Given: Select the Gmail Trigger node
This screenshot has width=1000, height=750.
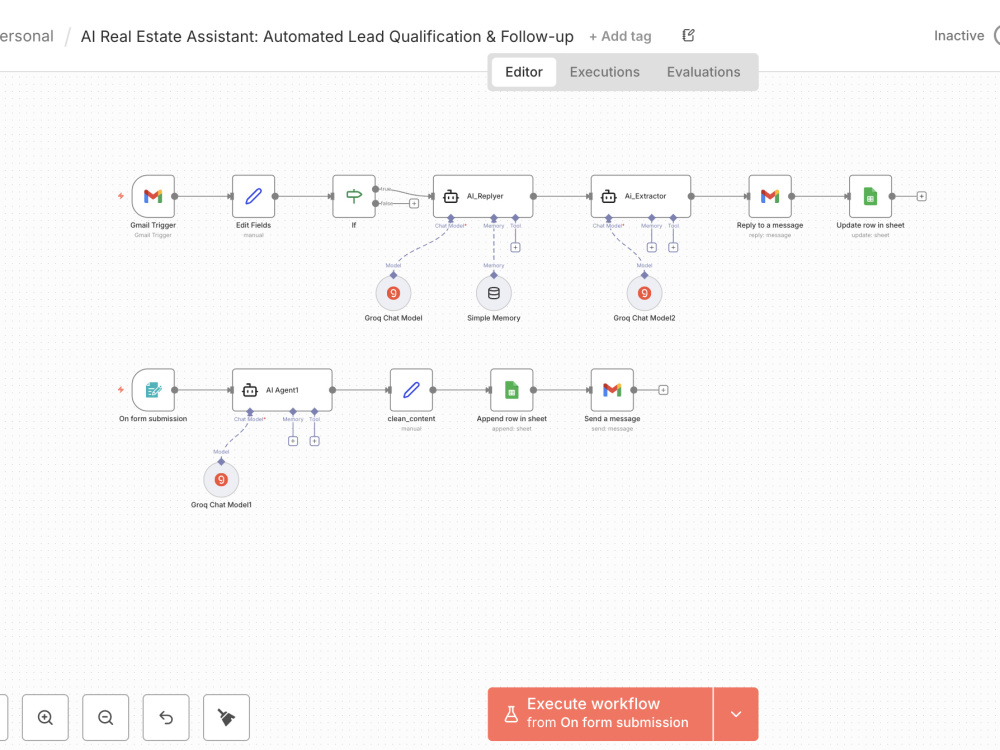Looking at the screenshot, I should [x=153, y=196].
